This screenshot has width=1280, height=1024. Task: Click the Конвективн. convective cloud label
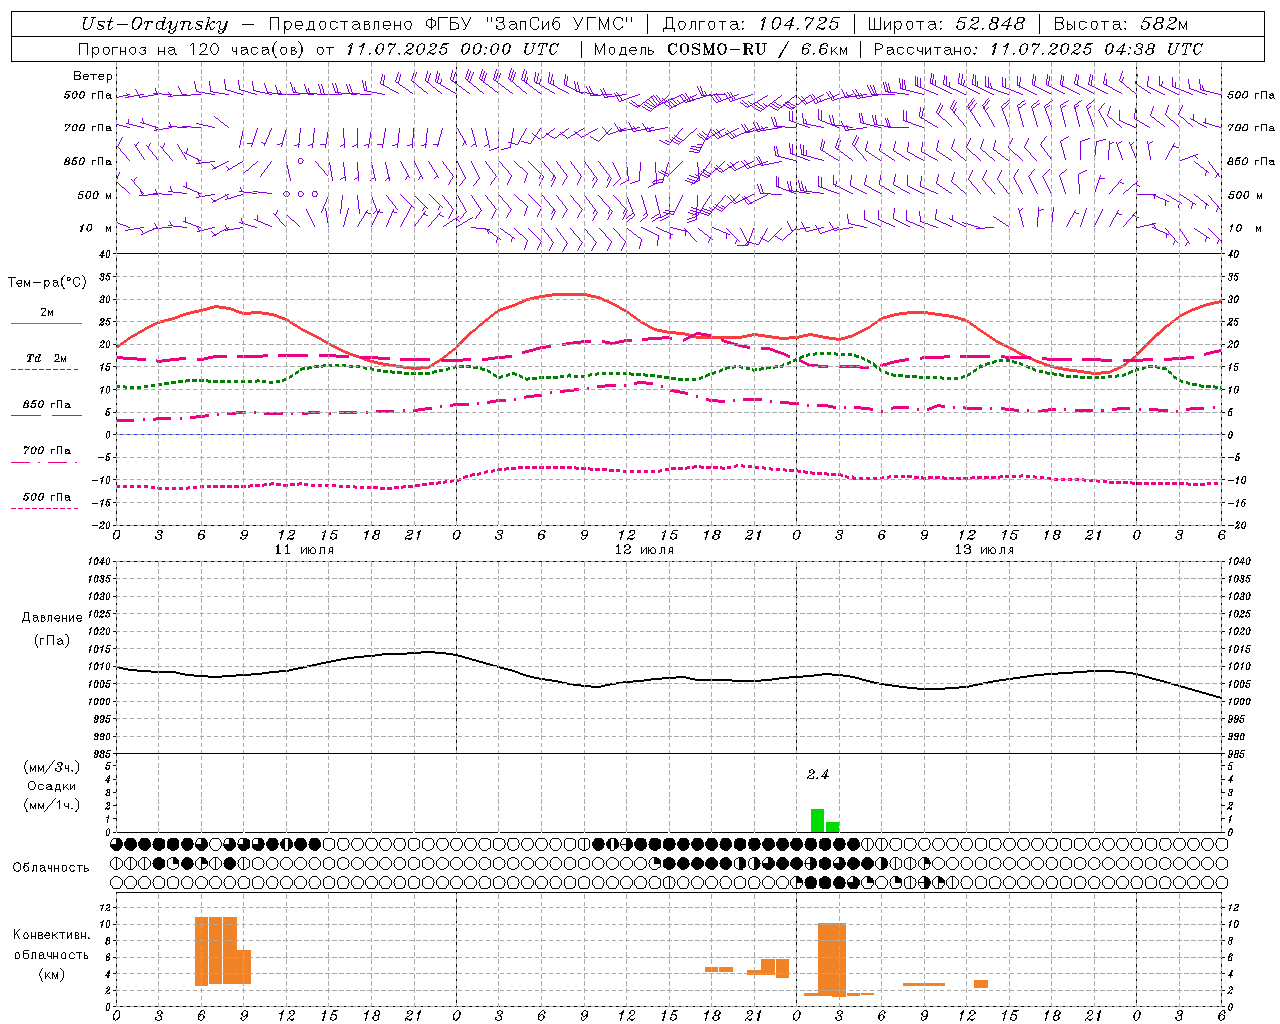(x=52, y=935)
